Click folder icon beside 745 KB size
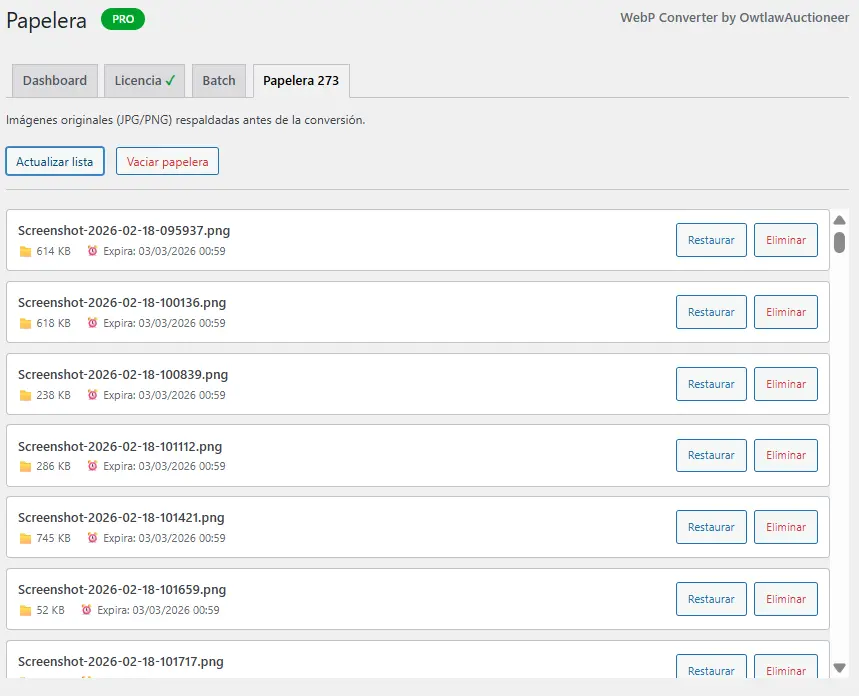This screenshot has width=859, height=696. coord(25,538)
